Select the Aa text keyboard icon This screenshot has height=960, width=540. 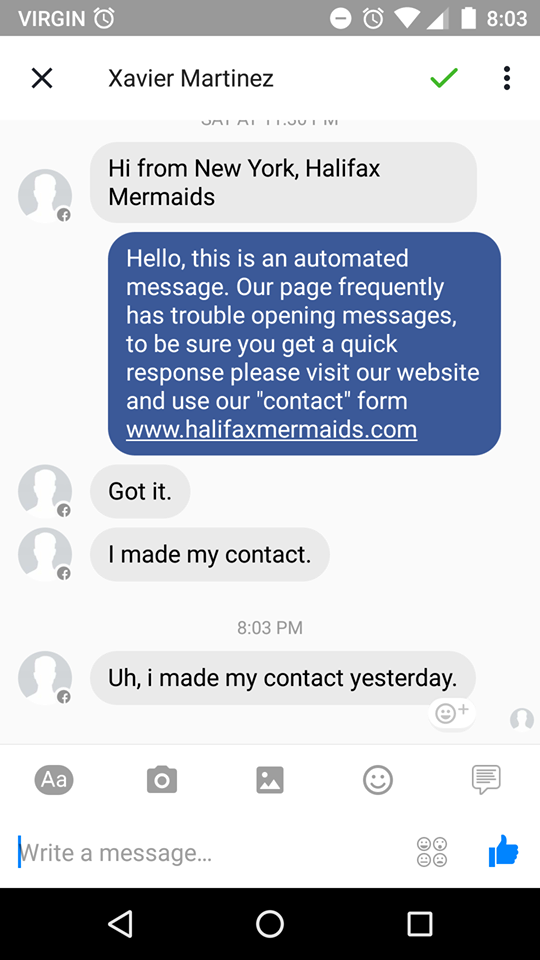[x=54, y=780]
